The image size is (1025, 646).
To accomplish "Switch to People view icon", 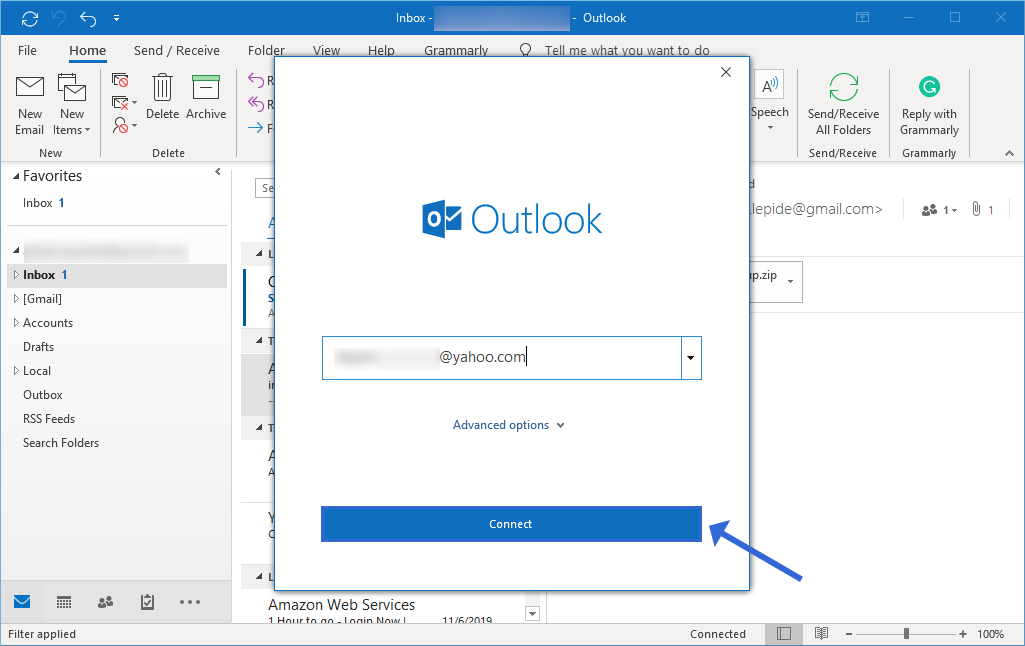I will point(105,602).
